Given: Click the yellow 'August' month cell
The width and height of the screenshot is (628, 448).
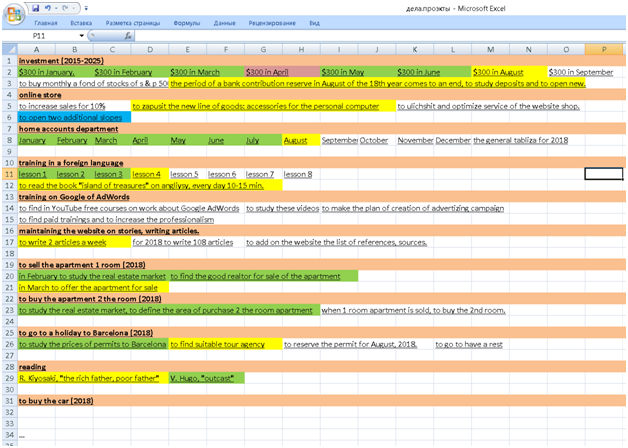Looking at the screenshot, I should coord(301,140).
